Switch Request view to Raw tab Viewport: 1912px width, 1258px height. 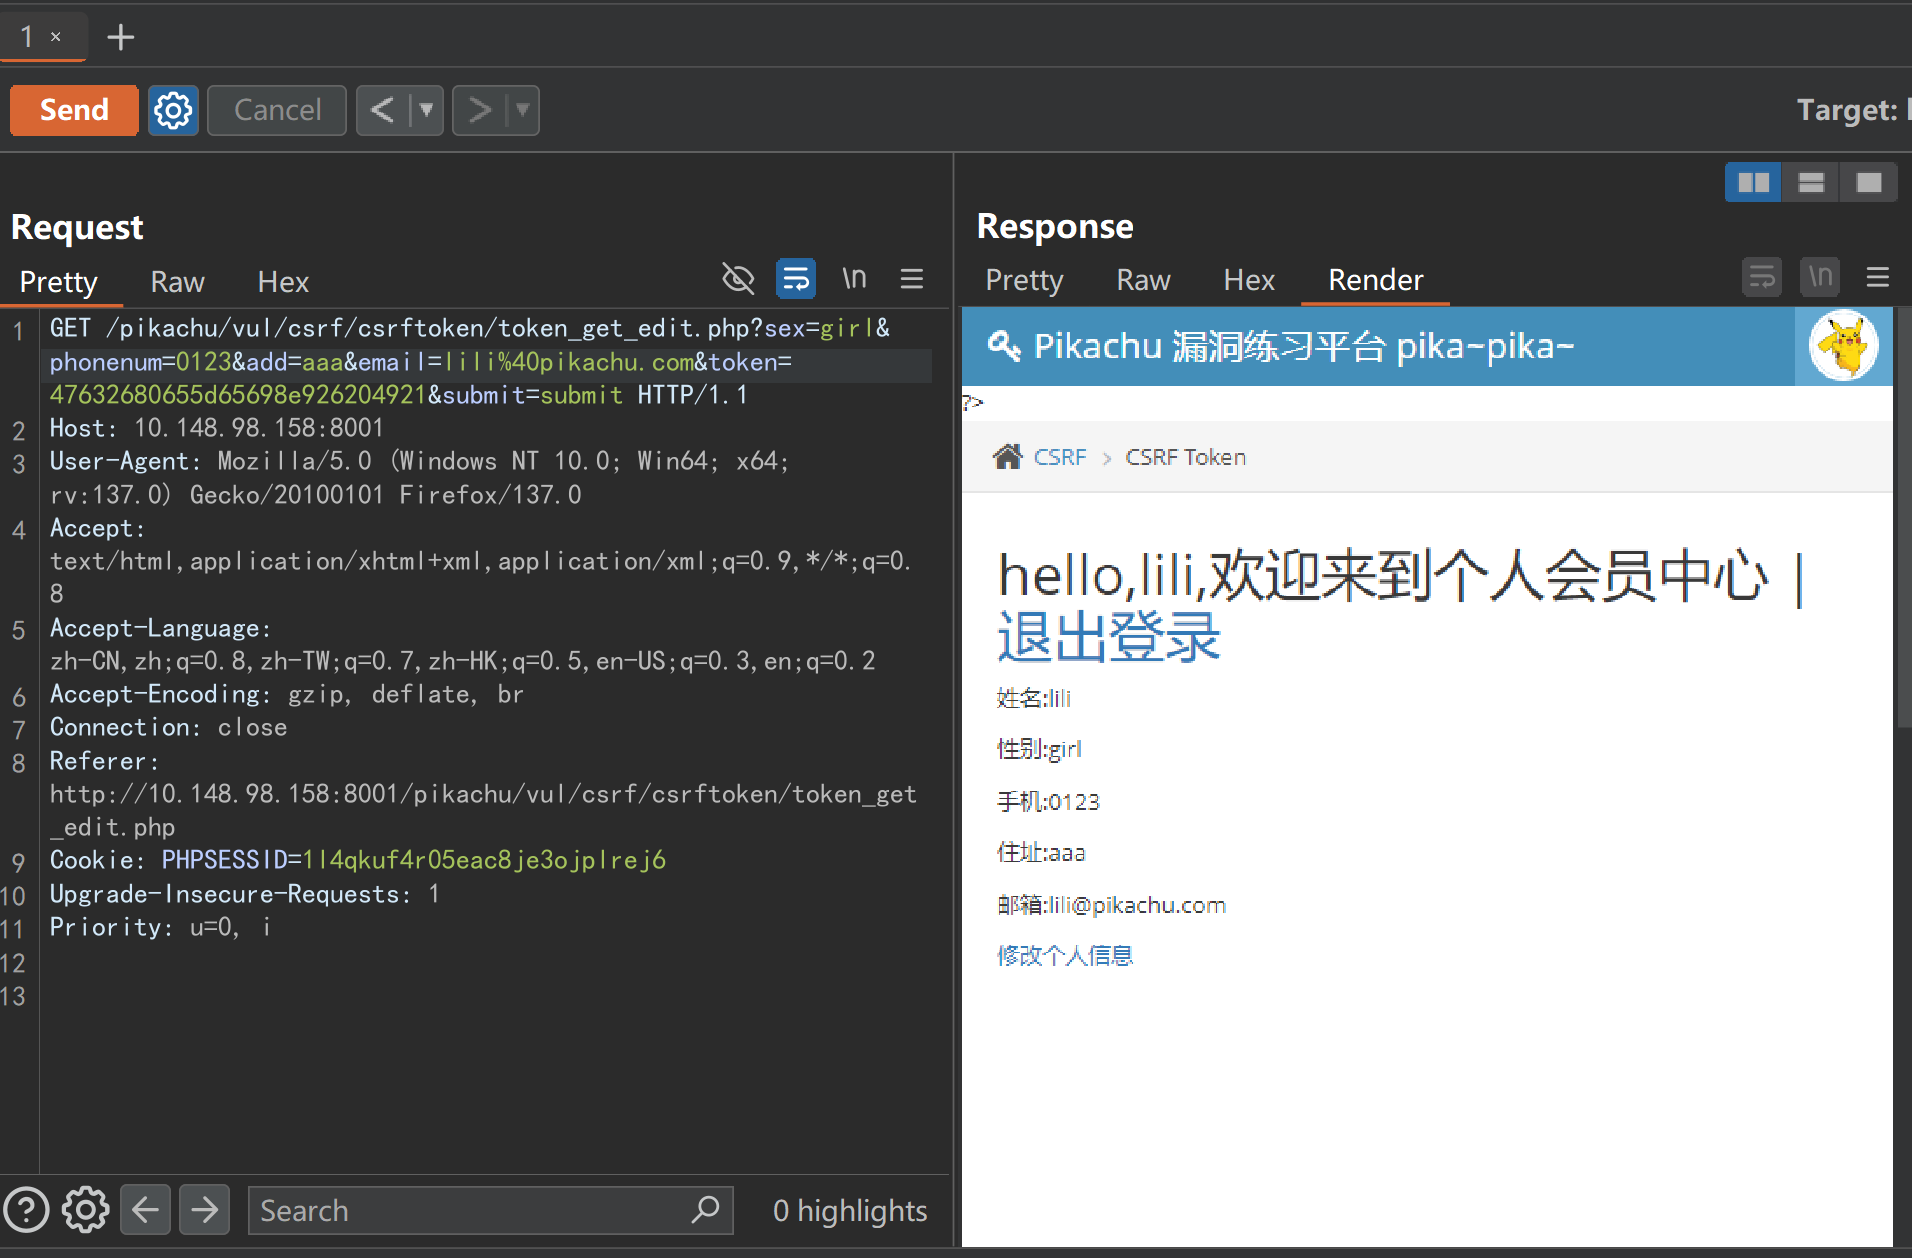(x=177, y=282)
